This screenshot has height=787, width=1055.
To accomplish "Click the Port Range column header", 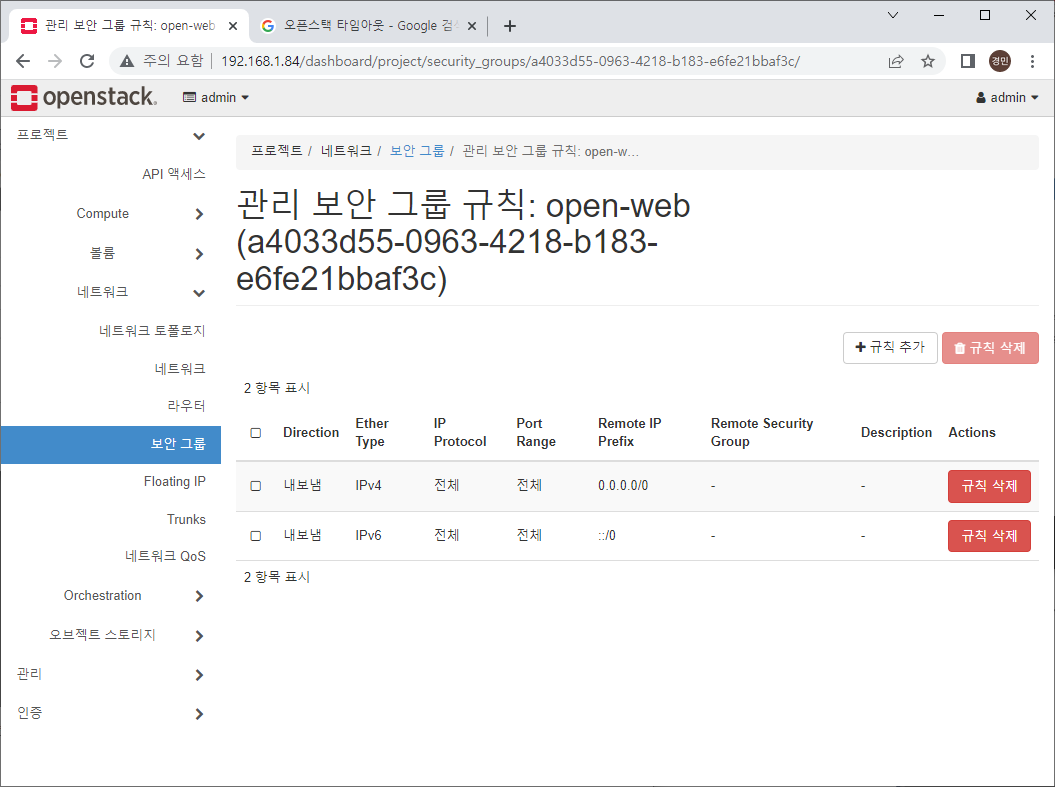I will (x=536, y=433).
